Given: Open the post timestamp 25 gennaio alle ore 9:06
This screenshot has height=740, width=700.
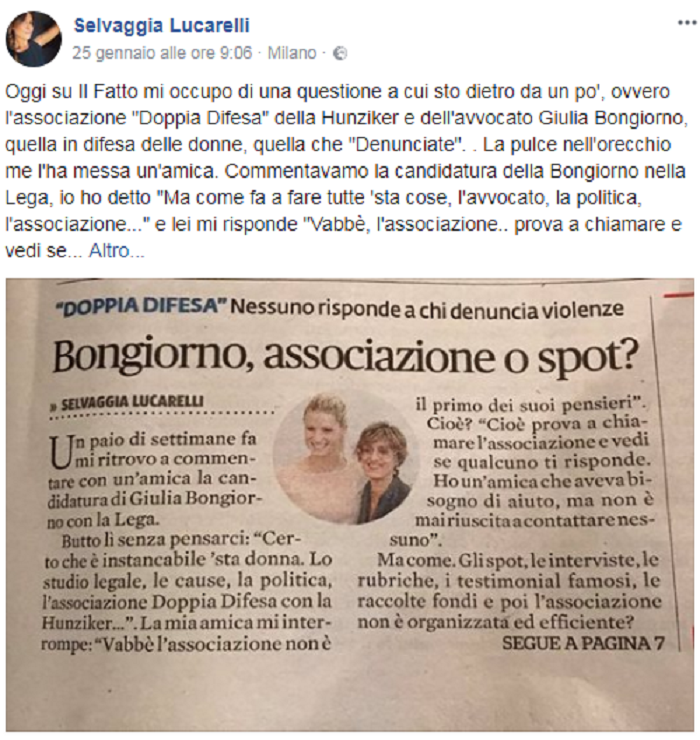Looking at the screenshot, I should [x=162, y=53].
